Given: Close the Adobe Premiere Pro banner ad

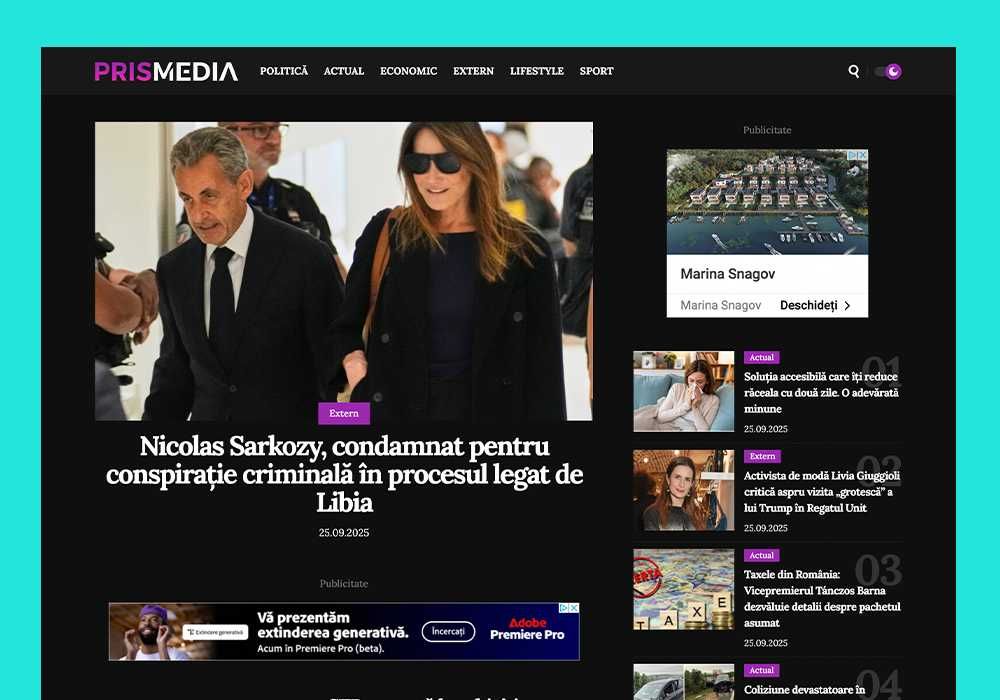Looking at the screenshot, I should [x=574, y=608].
